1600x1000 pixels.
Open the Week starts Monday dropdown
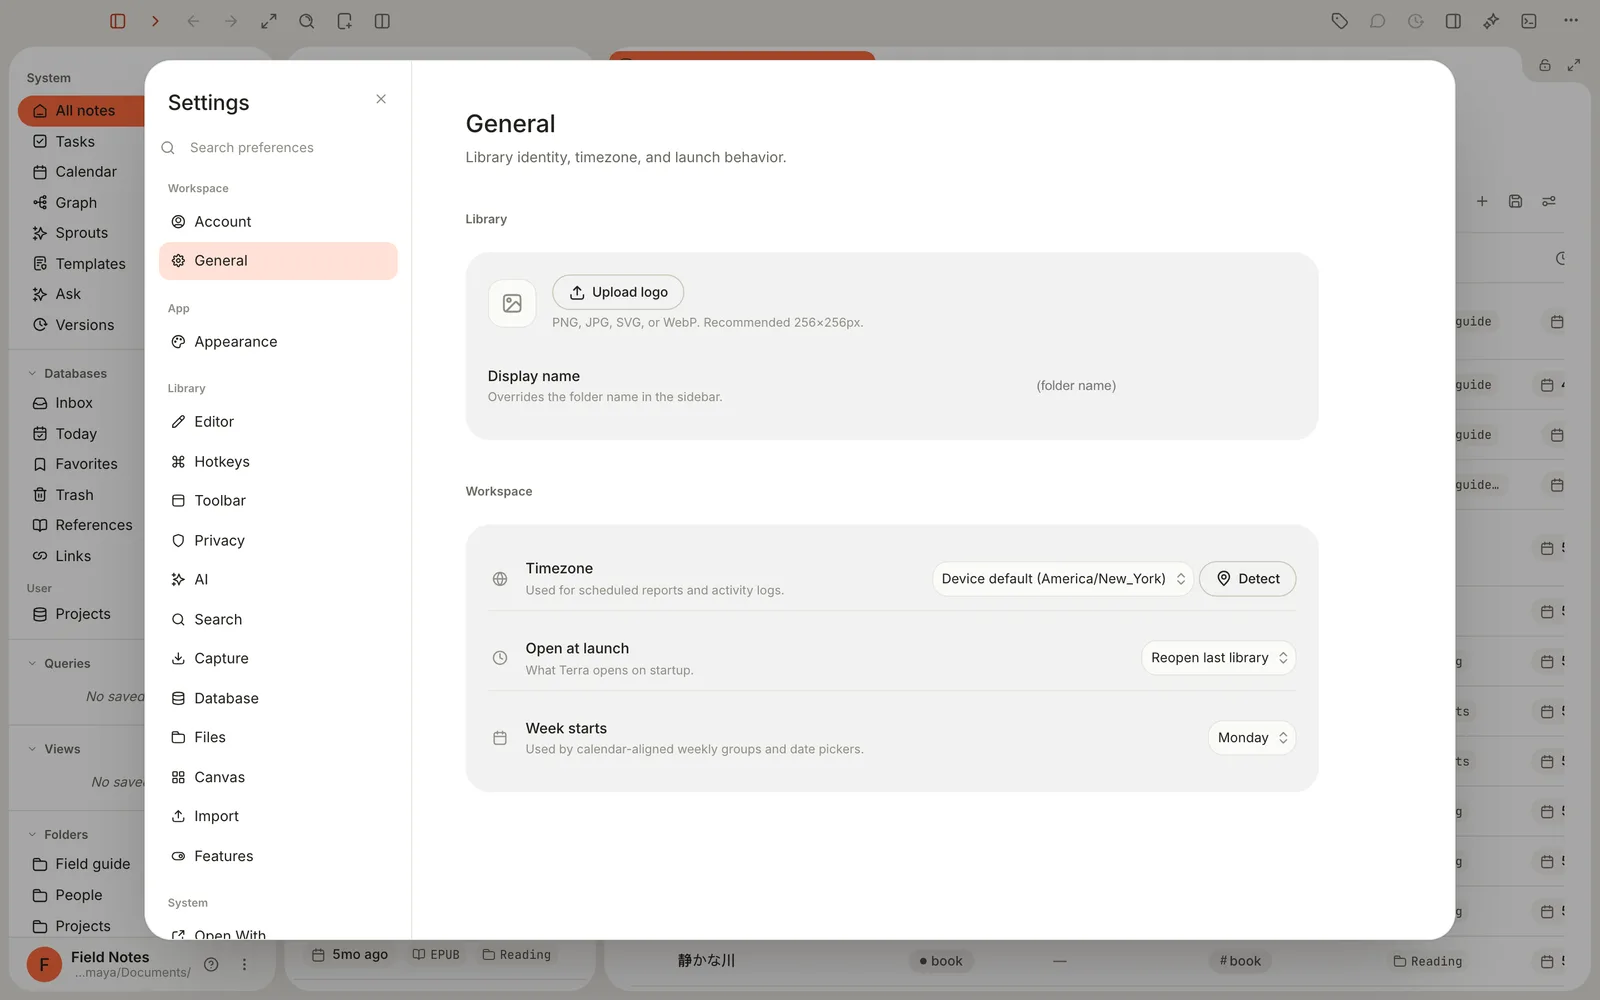point(1252,738)
